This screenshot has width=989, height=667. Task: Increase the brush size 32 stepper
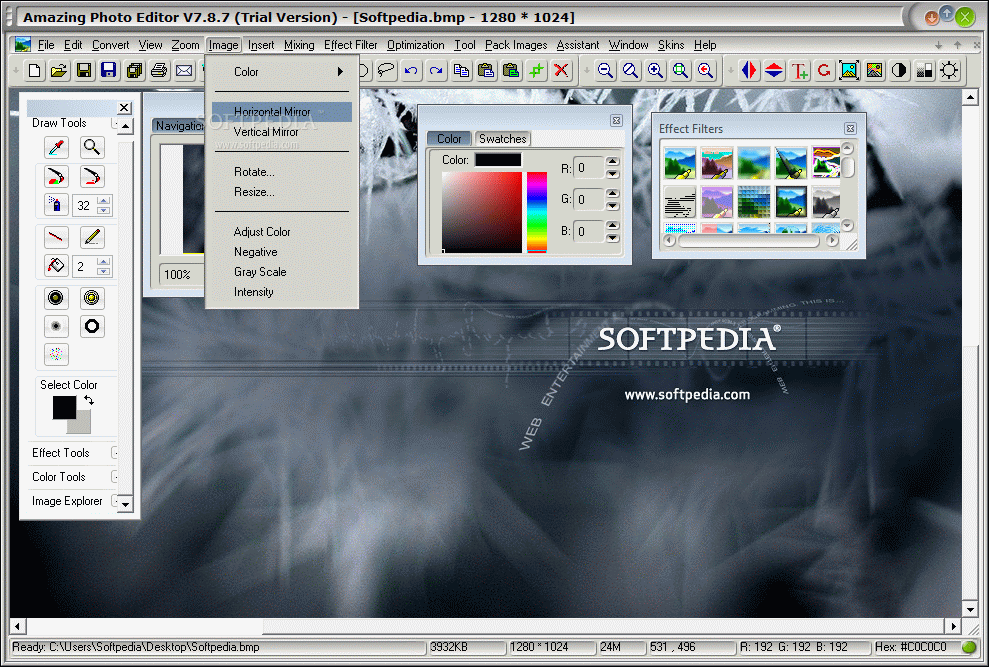[104, 201]
